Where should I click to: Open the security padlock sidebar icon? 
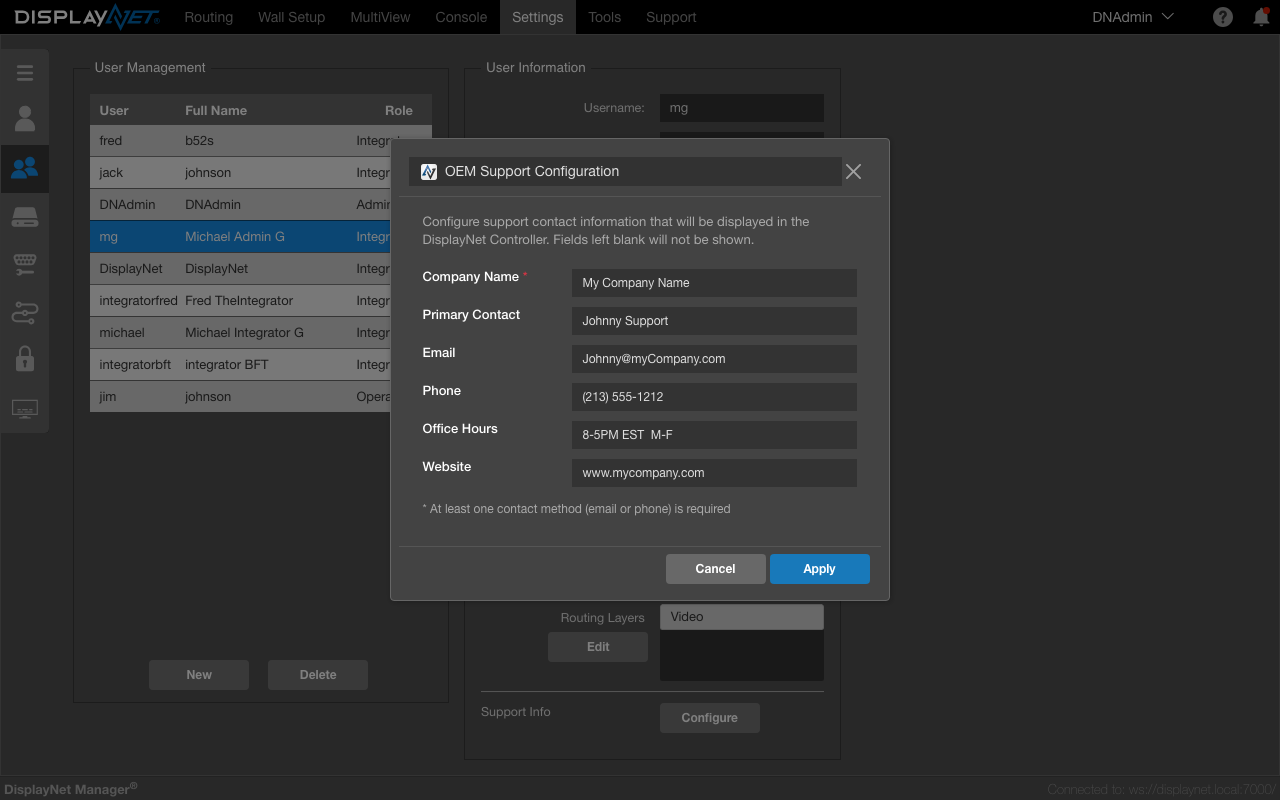pos(25,359)
